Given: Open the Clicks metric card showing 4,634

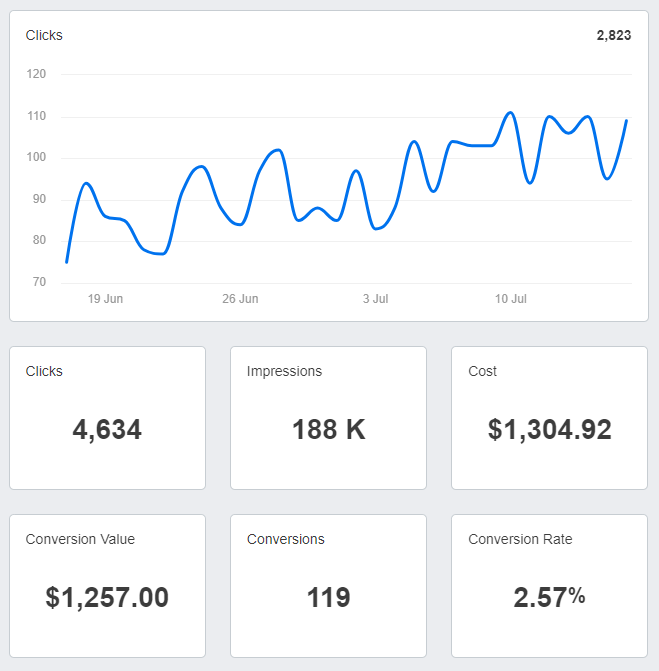Looking at the screenshot, I should coord(107,418).
